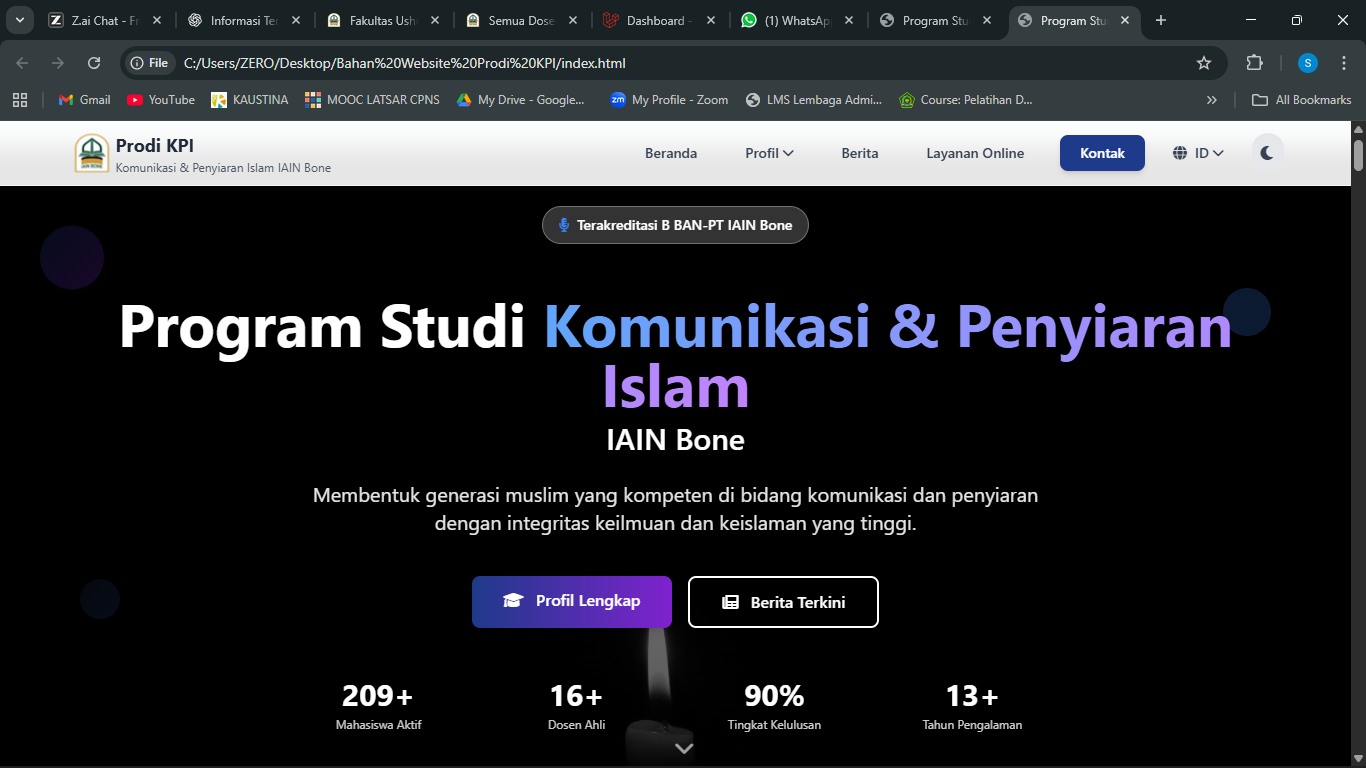Click the Prodi KPI logo icon
Viewport: 1366px width, 768px height.
[x=92, y=153]
